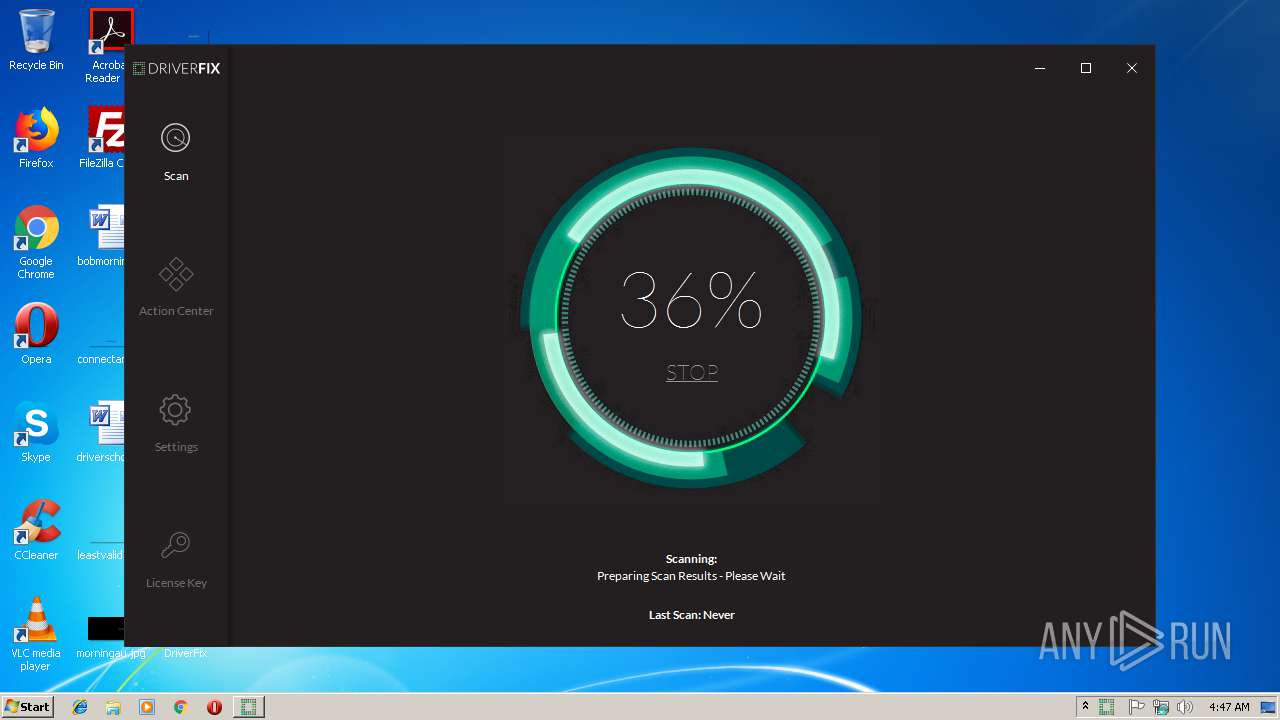Click the Show desktop button
The width and height of the screenshot is (1280, 720).
(x=1270, y=707)
